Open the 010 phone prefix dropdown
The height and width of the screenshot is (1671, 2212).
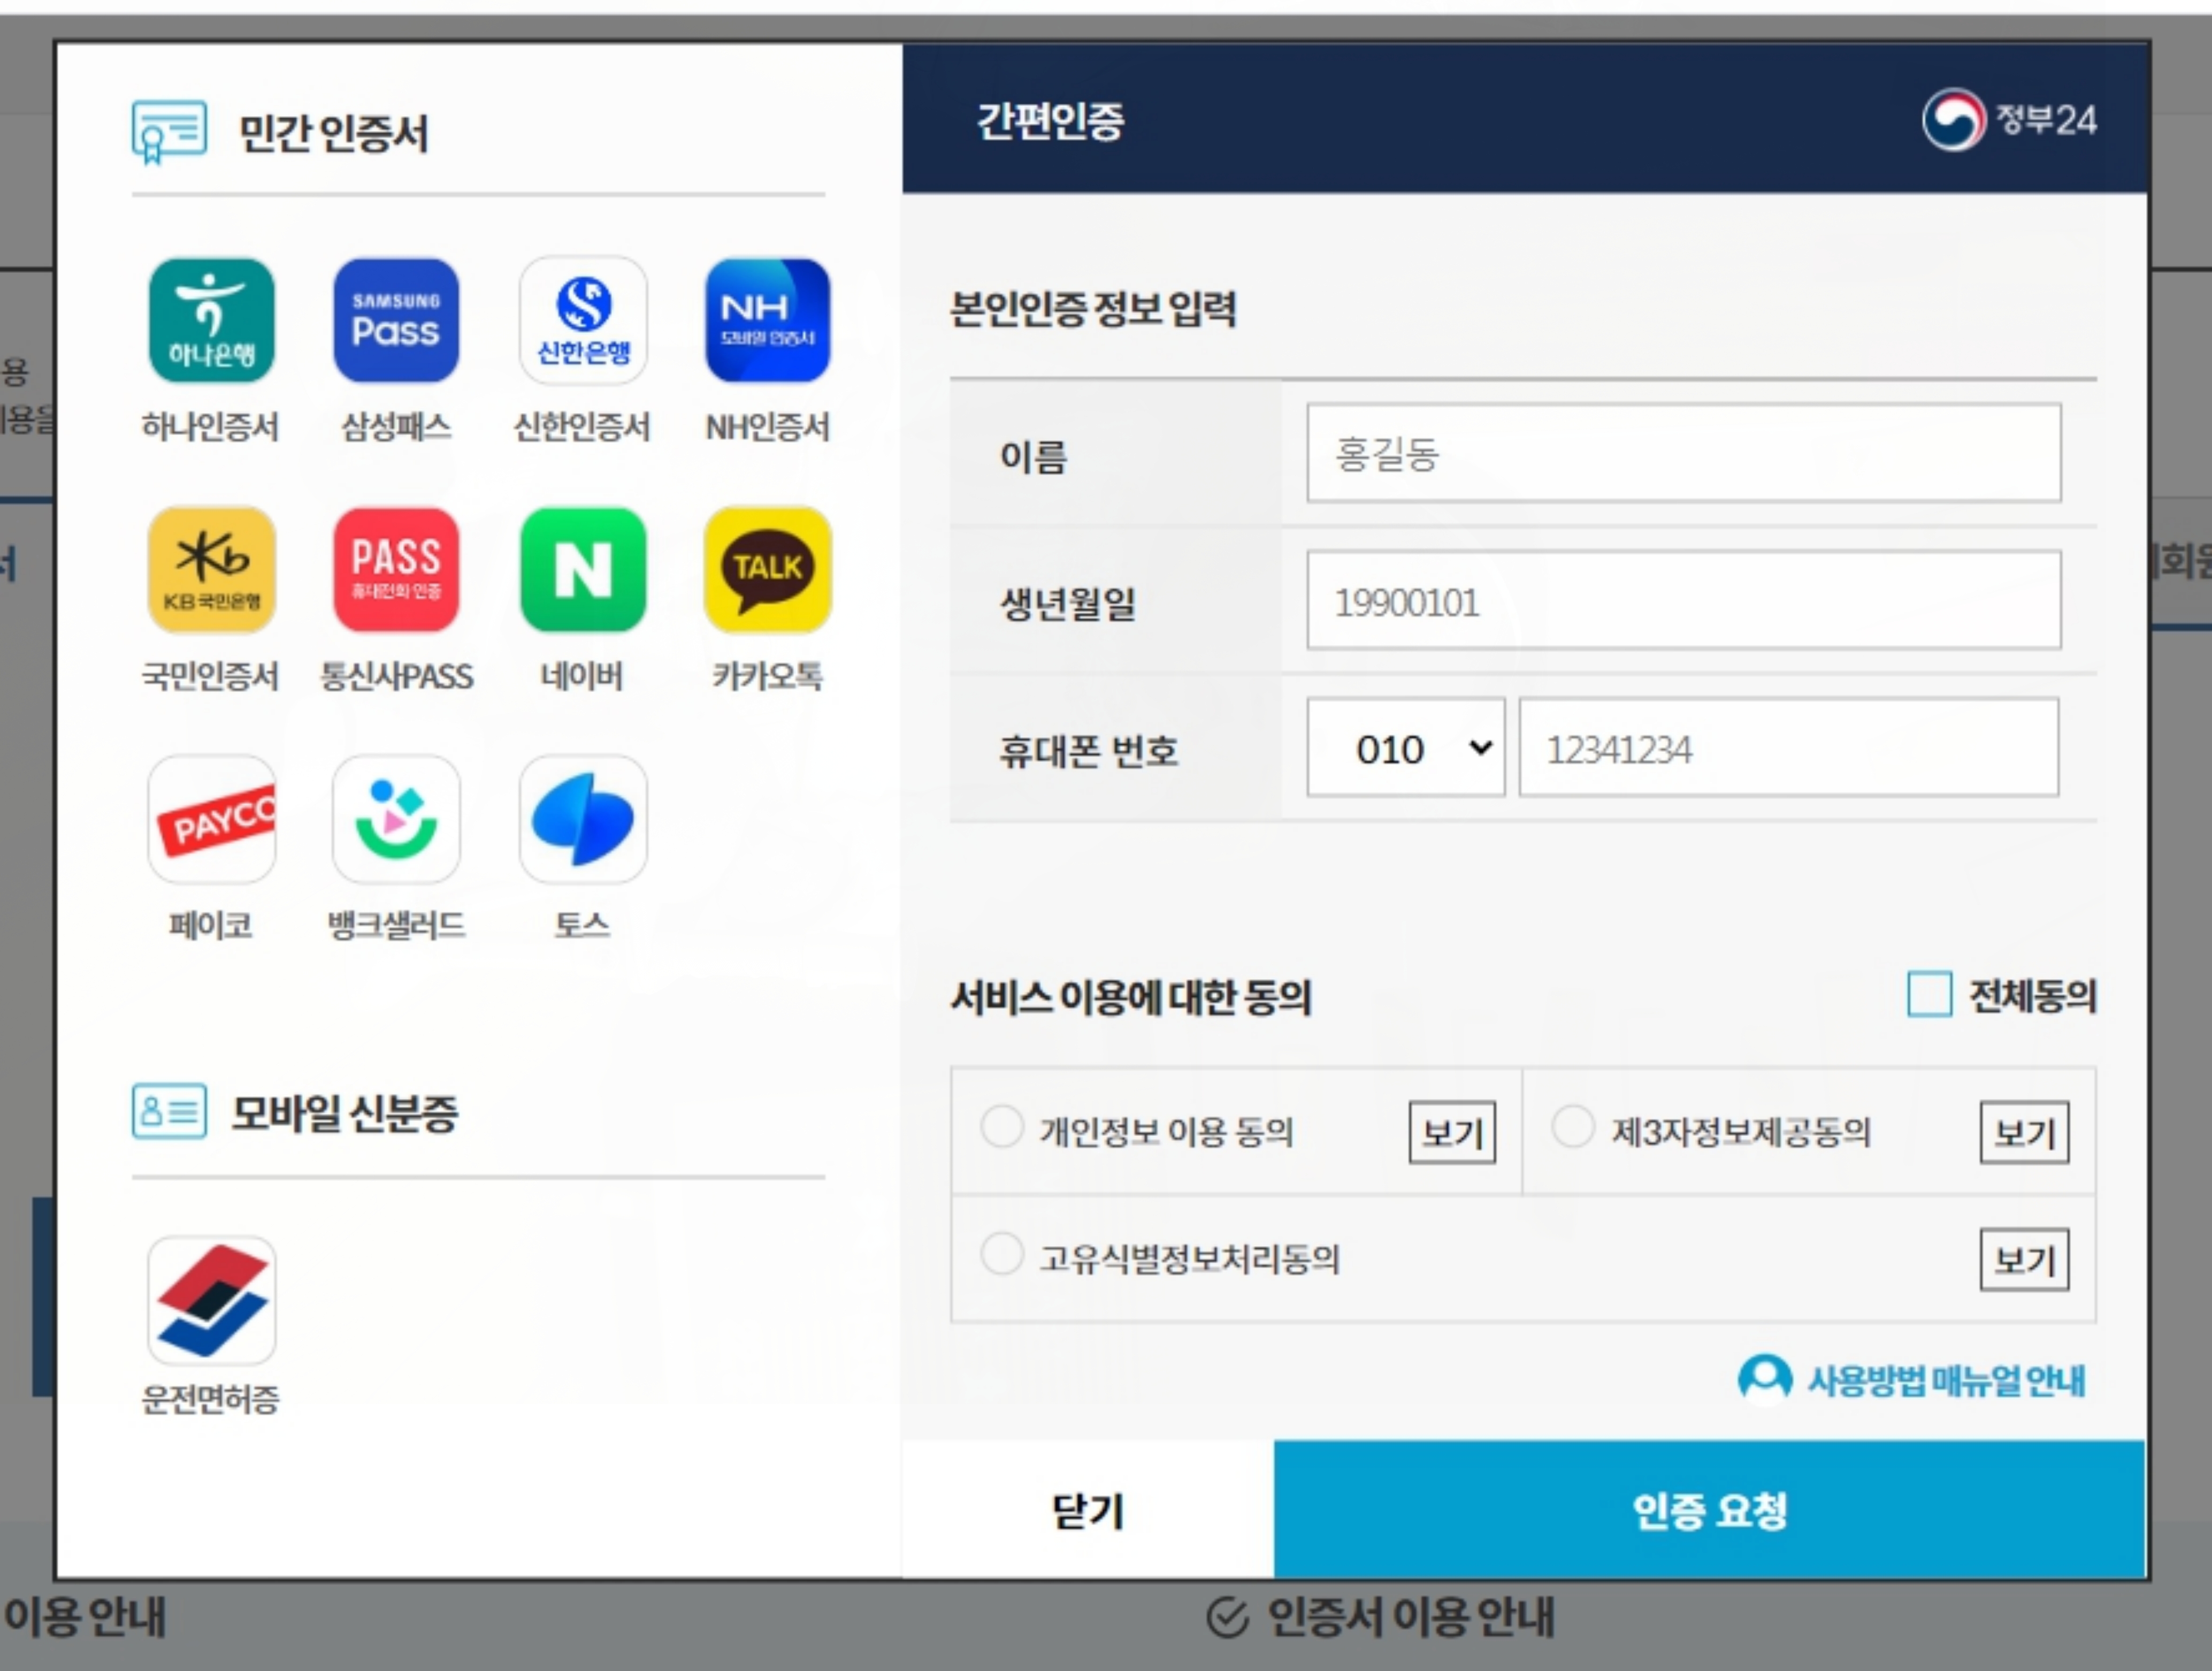(1405, 748)
